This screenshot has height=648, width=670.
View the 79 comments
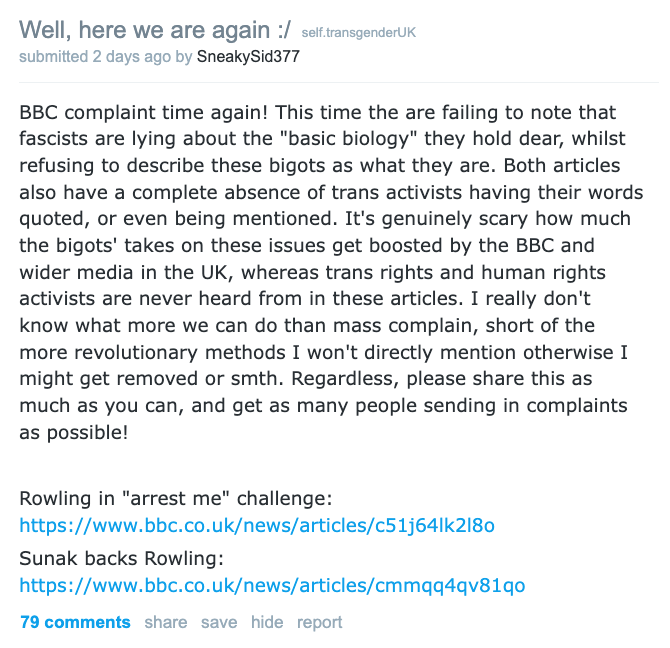[75, 622]
